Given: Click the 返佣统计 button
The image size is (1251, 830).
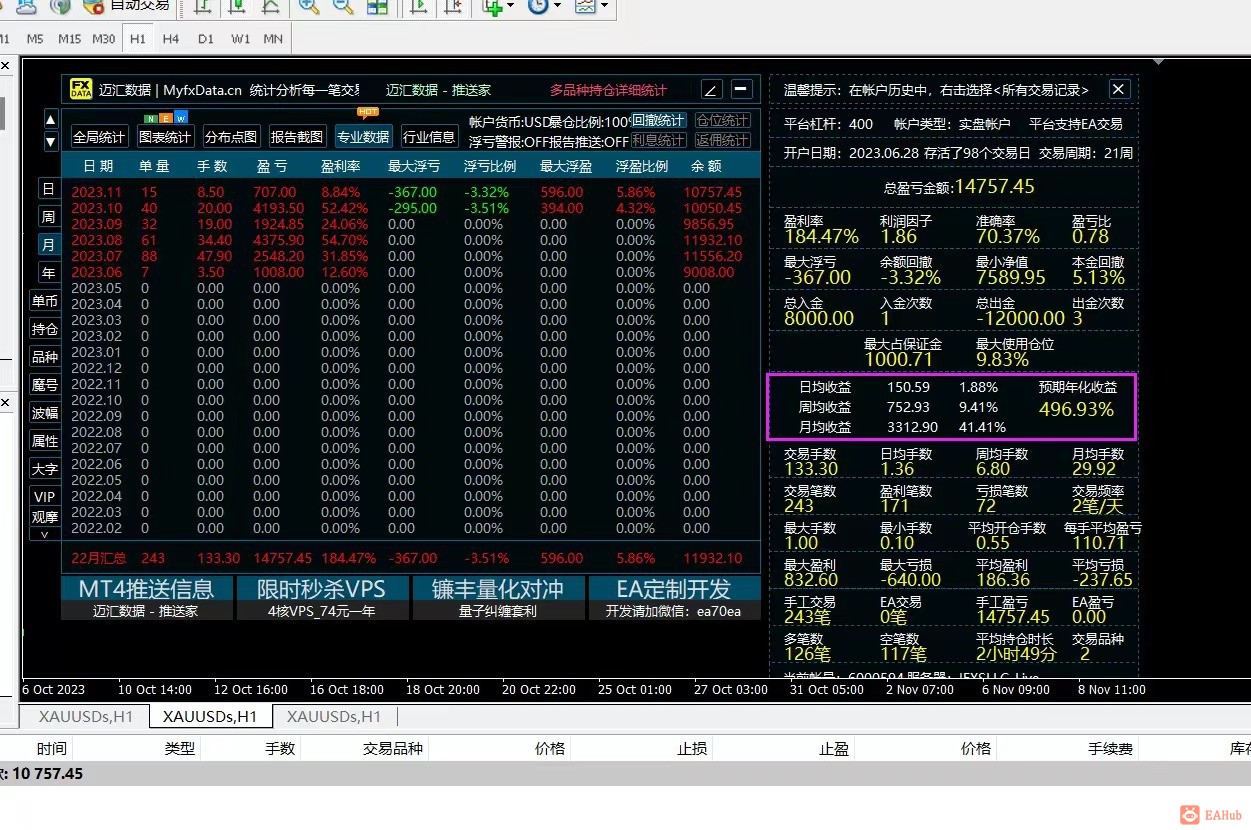Looking at the screenshot, I should pos(722,140).
